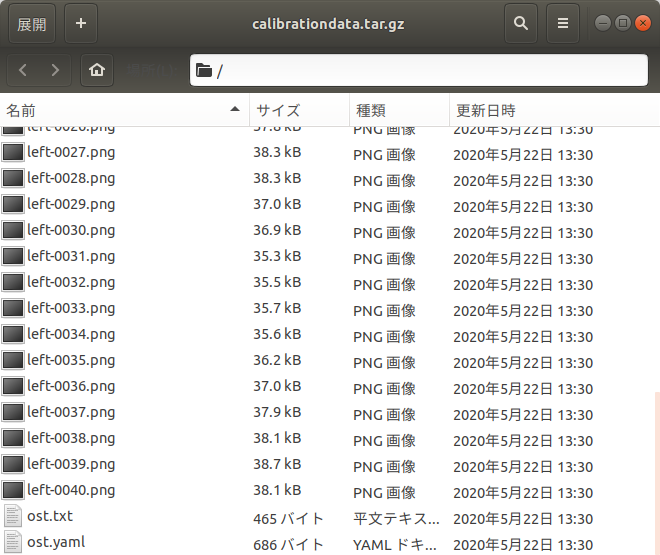Select left-0027.png thumbnail icon

(13, 152)
